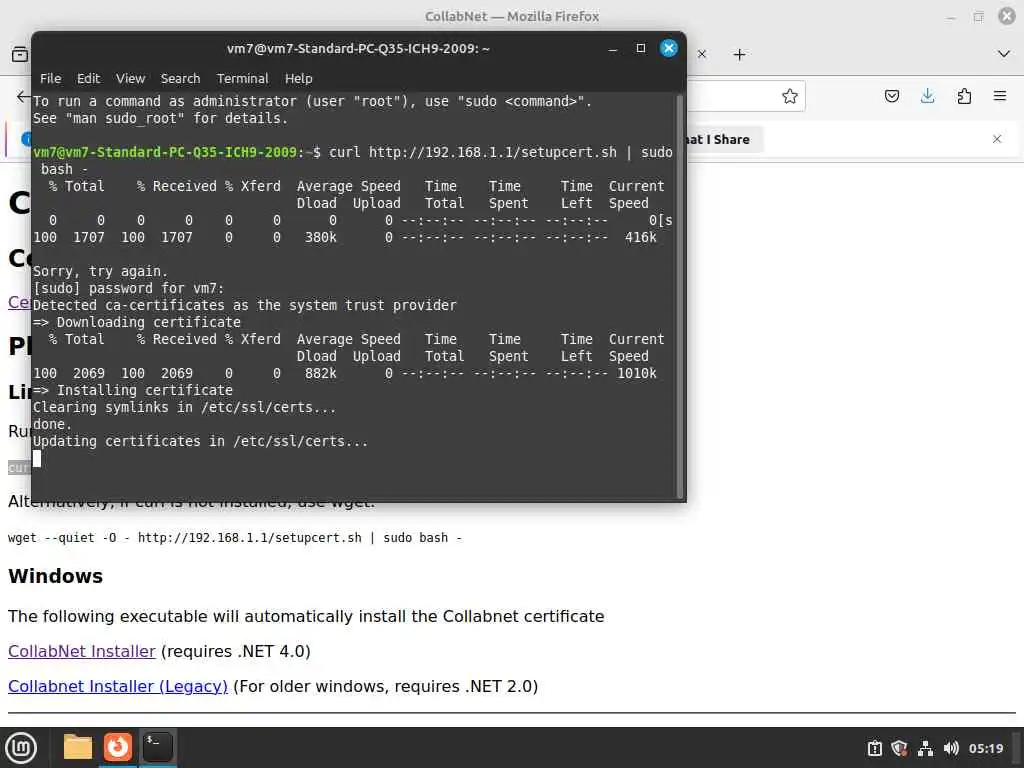Open the clock showing 05:19
Screen dimensions: 1024x768
pyautogui.click(x=985, y=748)
